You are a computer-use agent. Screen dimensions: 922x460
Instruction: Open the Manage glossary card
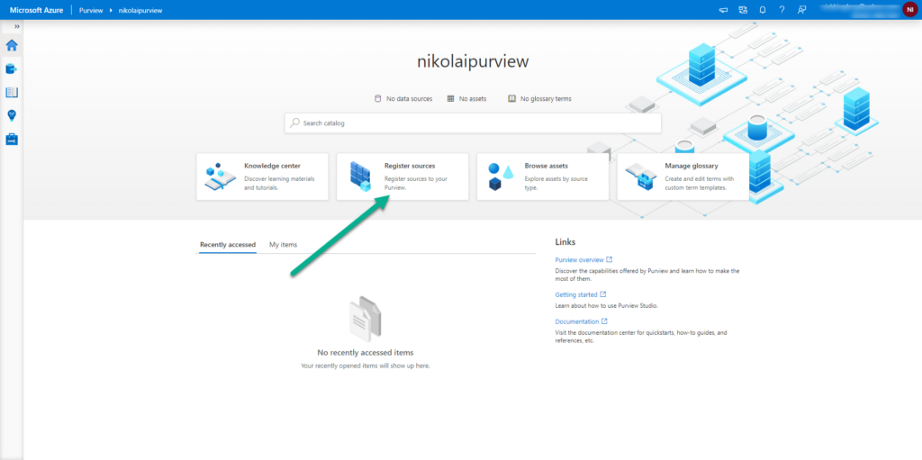(683, 176)
